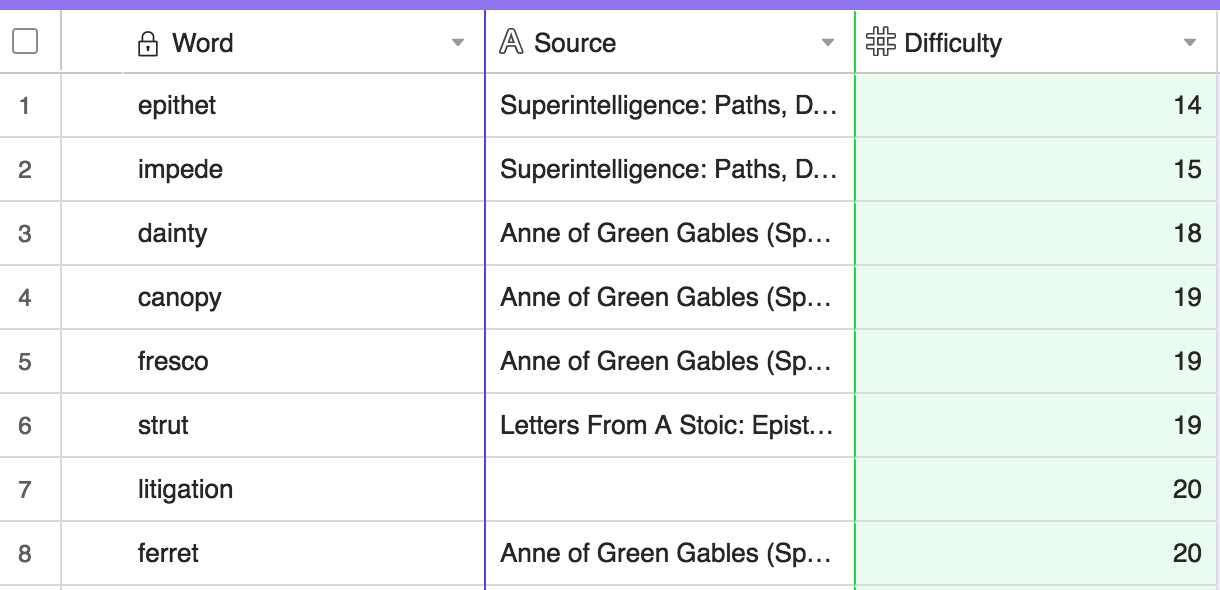Click the lock icon beside Word
Image resolution: width=1220 pixels, height=590 pixels.
coord(148,43)
